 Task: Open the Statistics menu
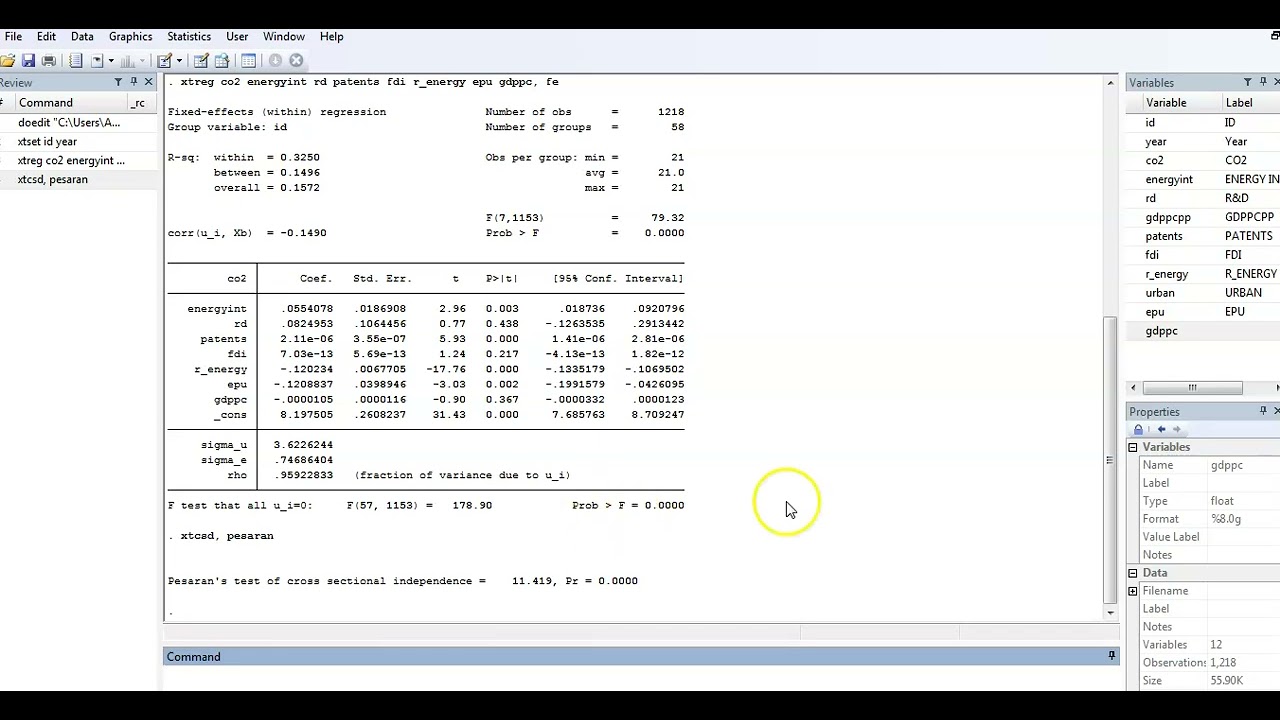(189, 36)
